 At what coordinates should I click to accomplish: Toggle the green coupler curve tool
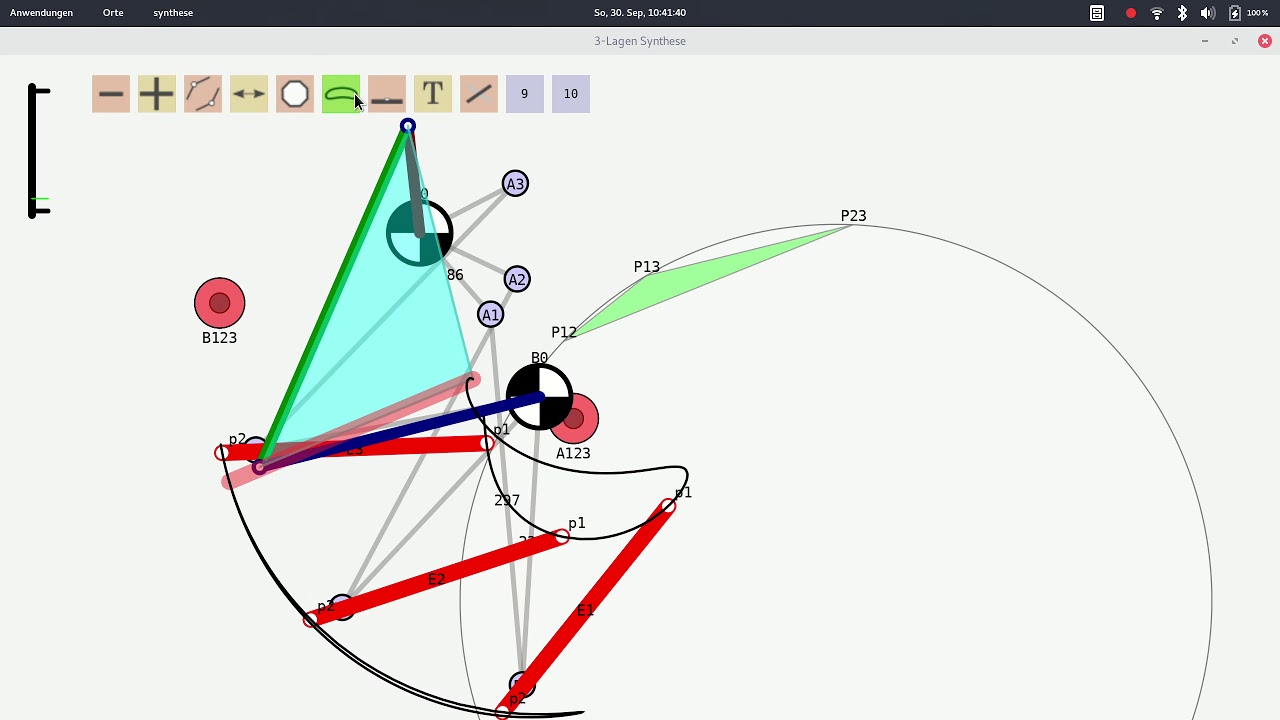[x=341, y=94]
